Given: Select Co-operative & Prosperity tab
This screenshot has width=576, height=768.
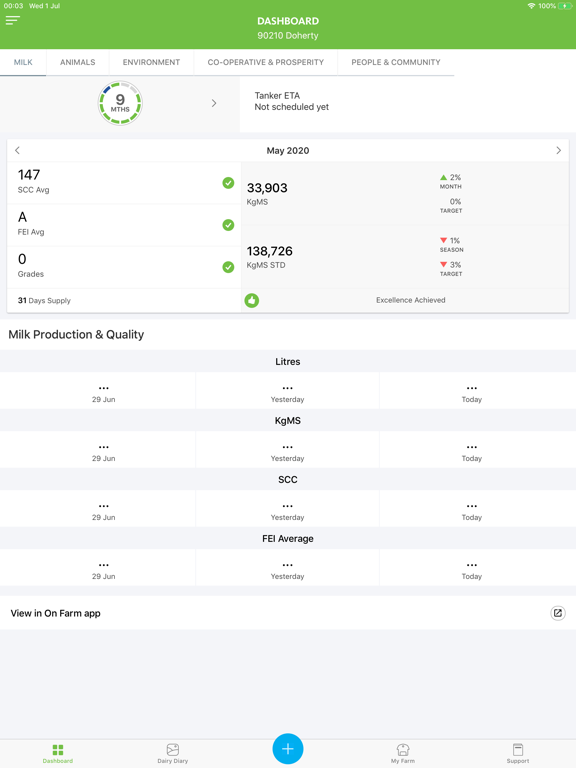Looking at the screenshot, I should coord(265,62).
